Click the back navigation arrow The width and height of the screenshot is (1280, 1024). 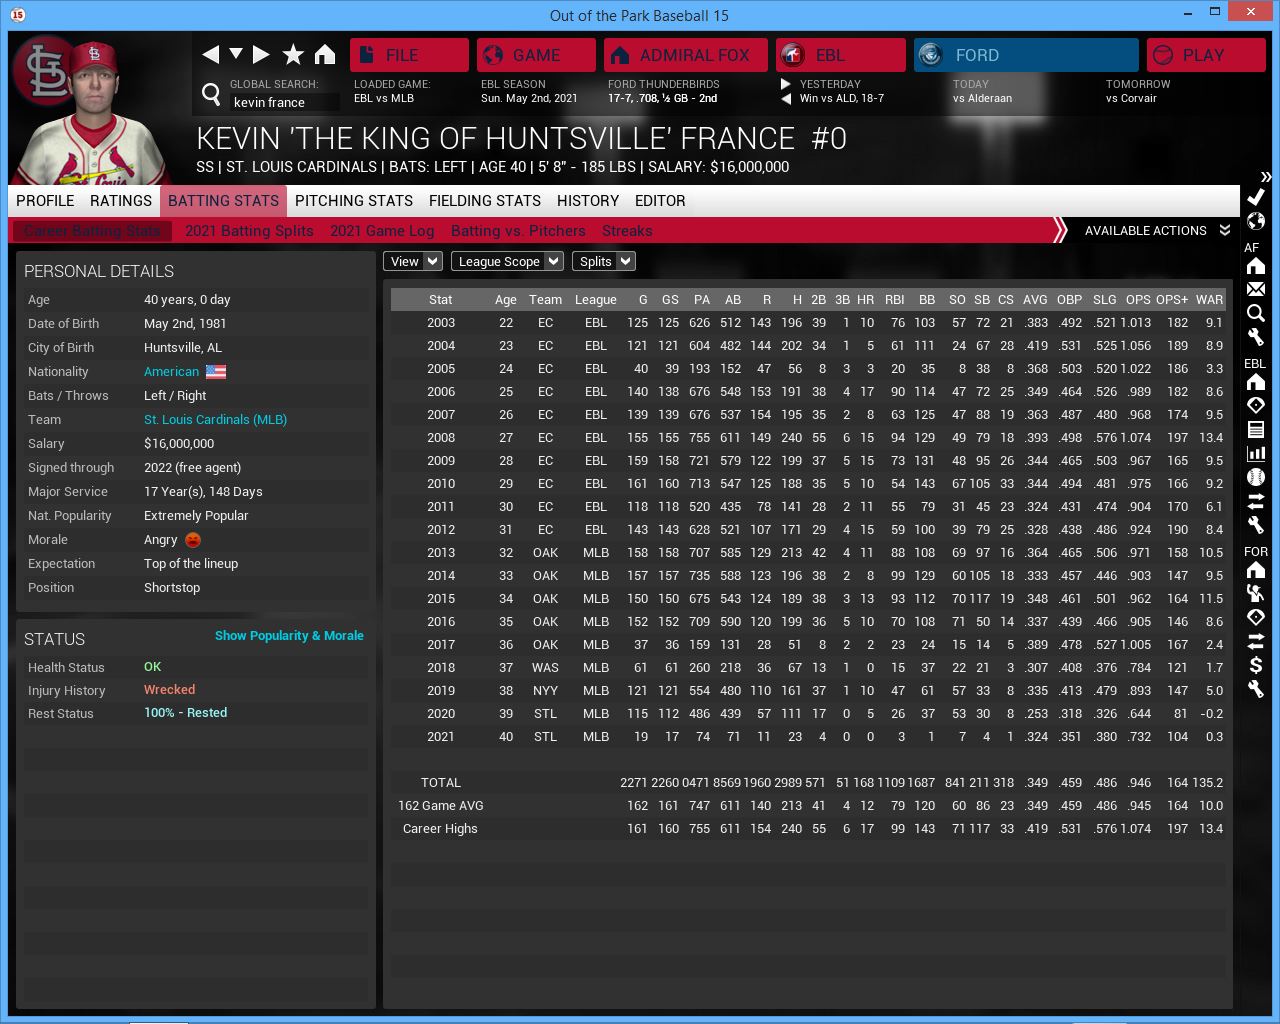[210, 54]
